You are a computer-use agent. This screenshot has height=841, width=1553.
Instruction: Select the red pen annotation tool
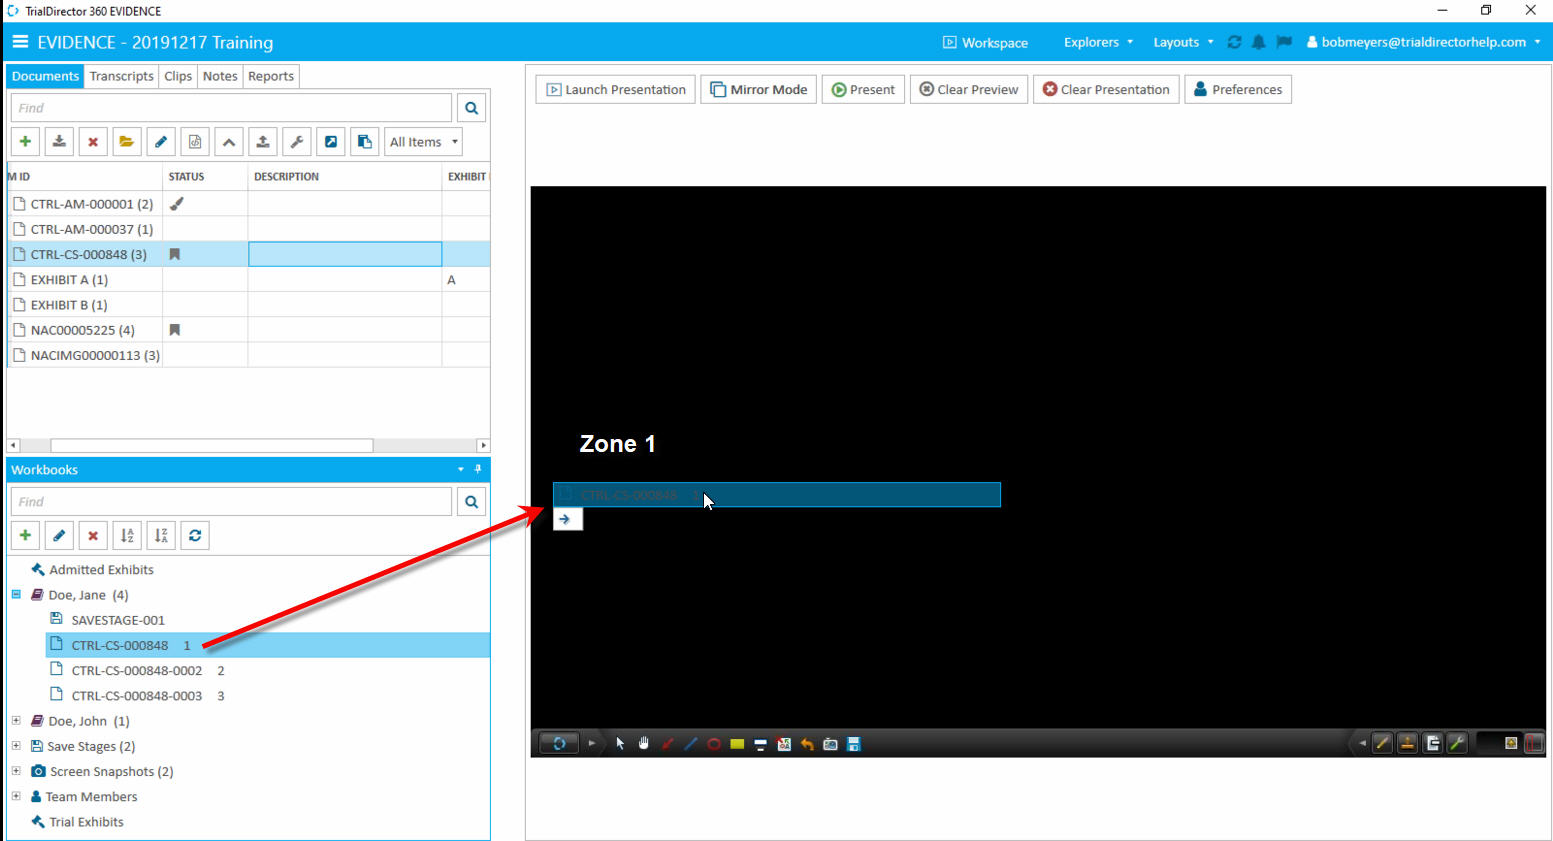click(668, 744)
